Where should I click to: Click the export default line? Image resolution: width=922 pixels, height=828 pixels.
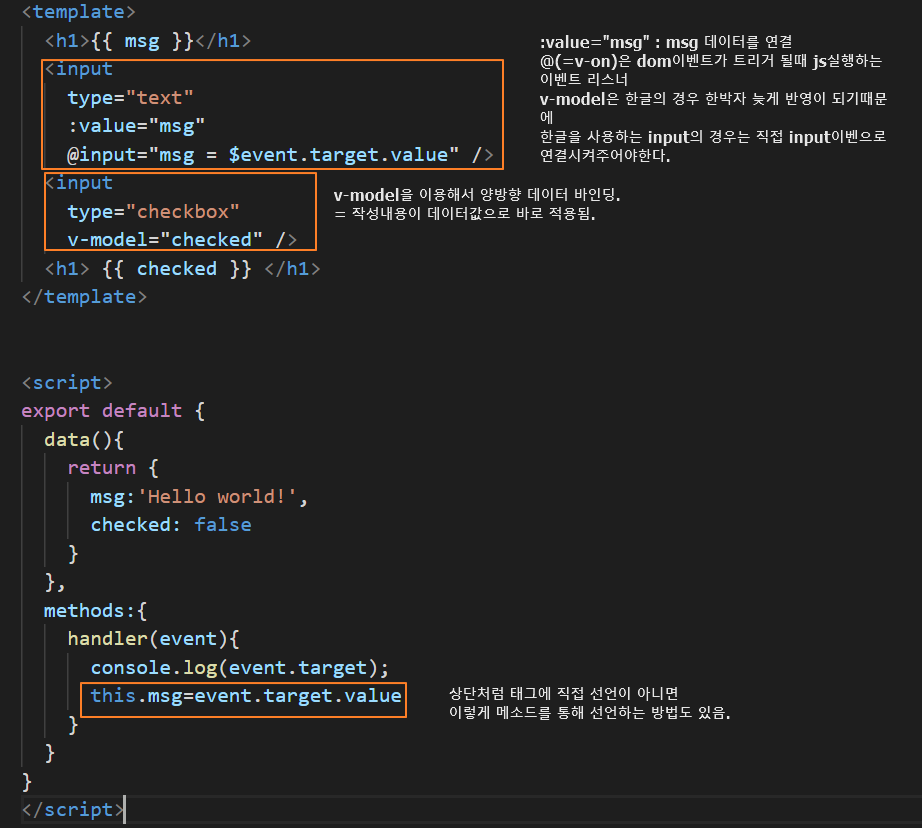click(x=113, y=411)
